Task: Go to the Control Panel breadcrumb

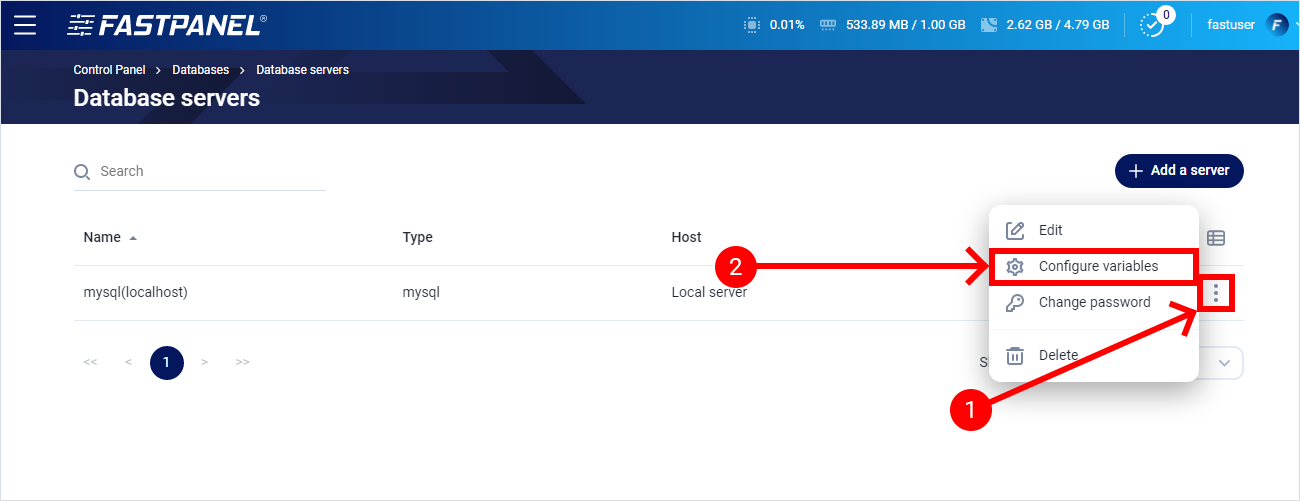Action: [x=109, y=70]
